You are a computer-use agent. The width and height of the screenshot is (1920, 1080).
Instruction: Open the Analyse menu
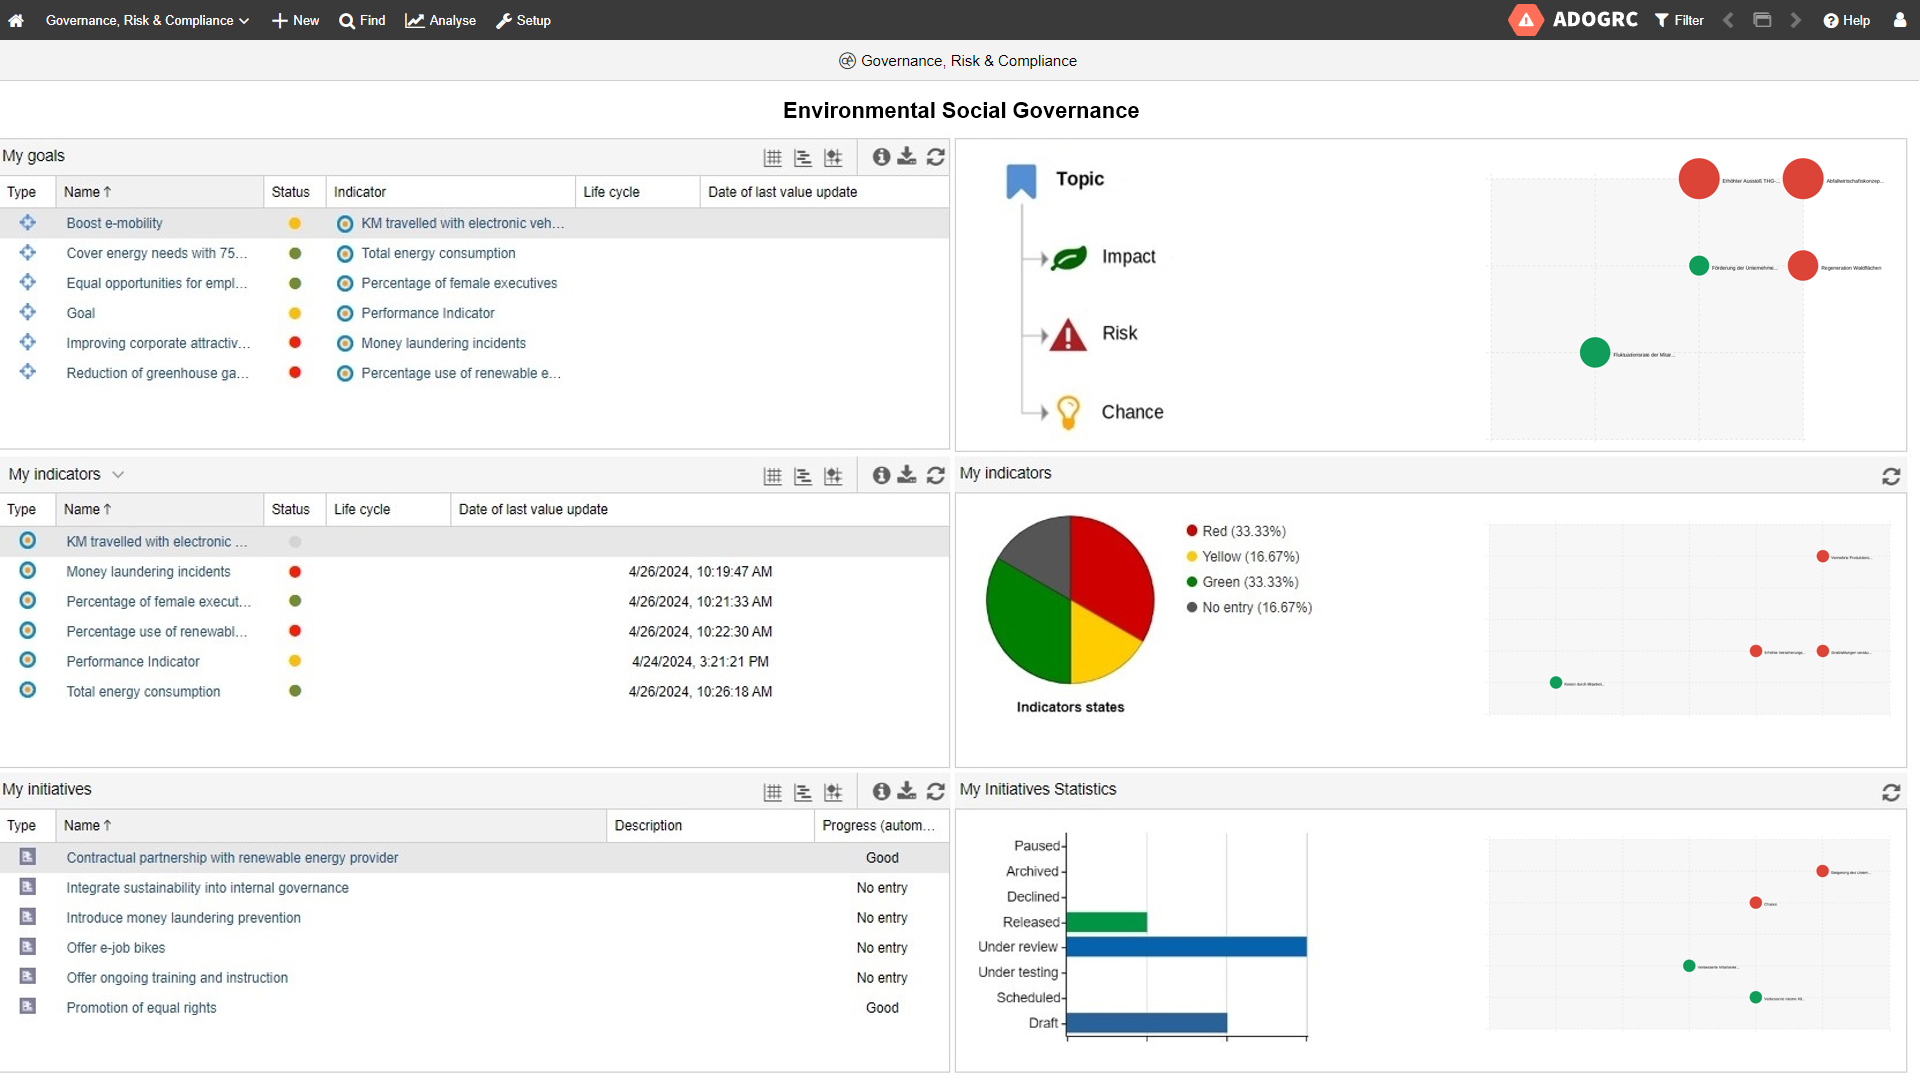(x=440, y=20)
